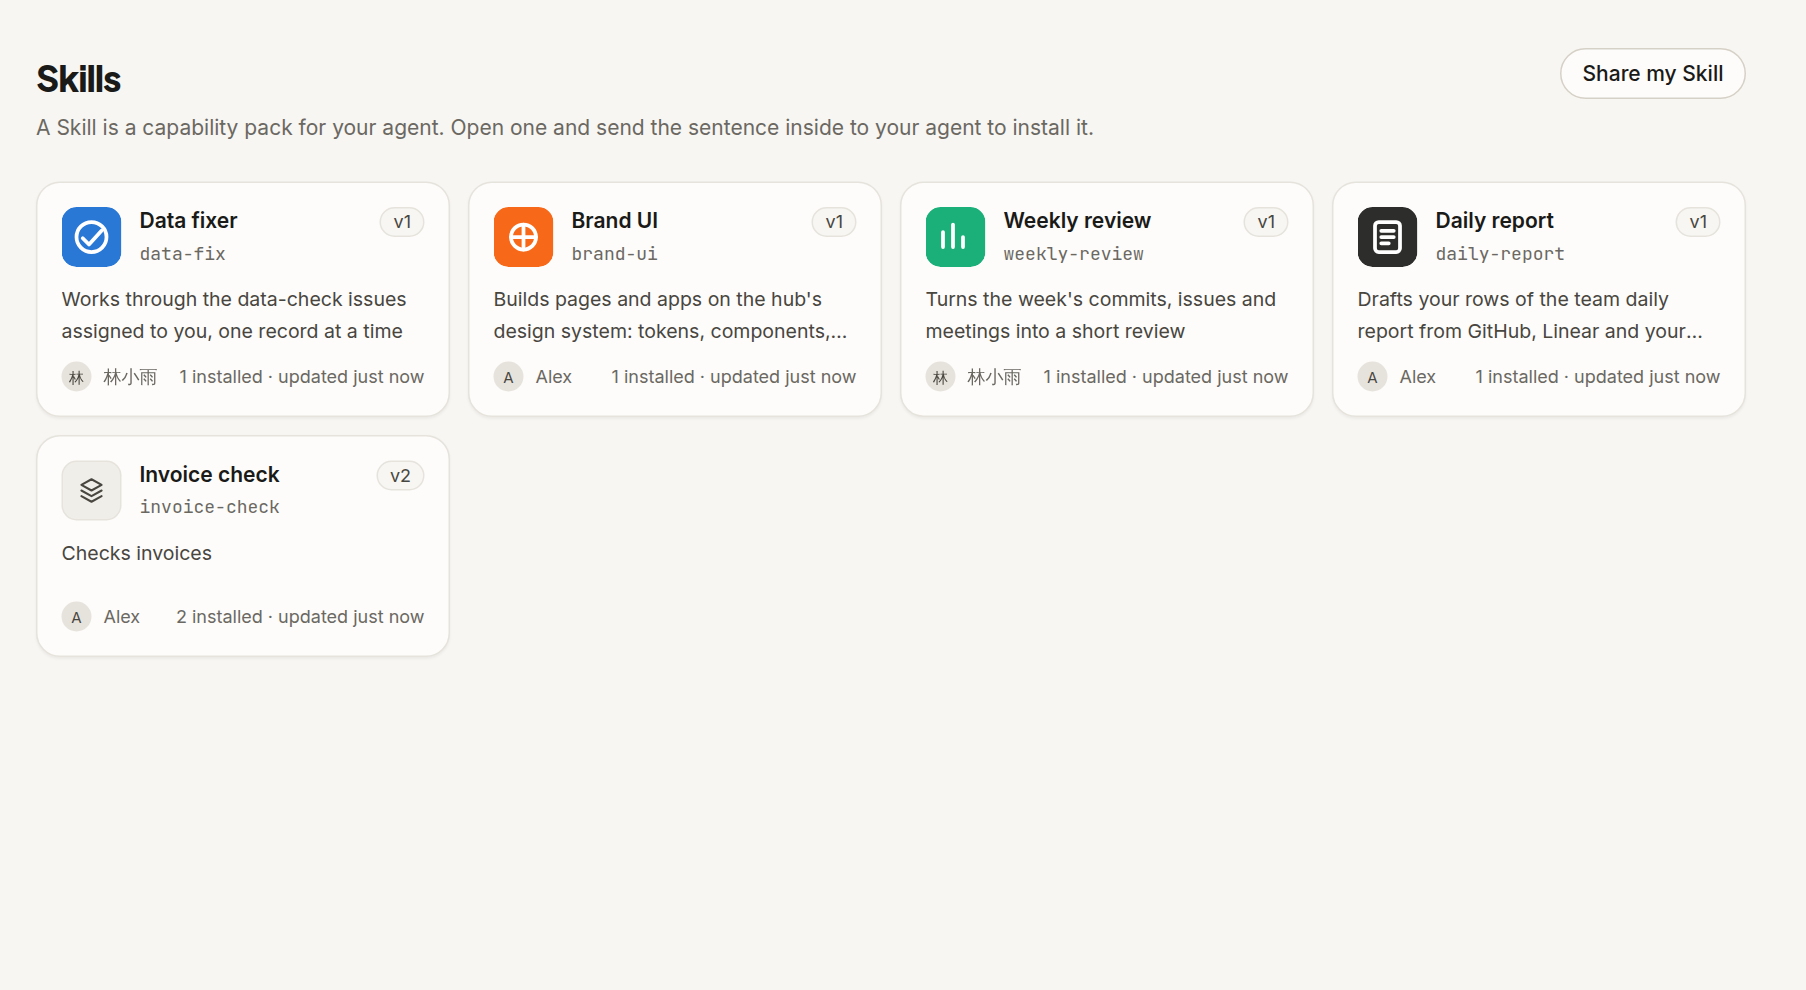Click author name Alex on Brand UI card
The width and height of the screenshot is (1806, 990).
click(x=553, y=377)
